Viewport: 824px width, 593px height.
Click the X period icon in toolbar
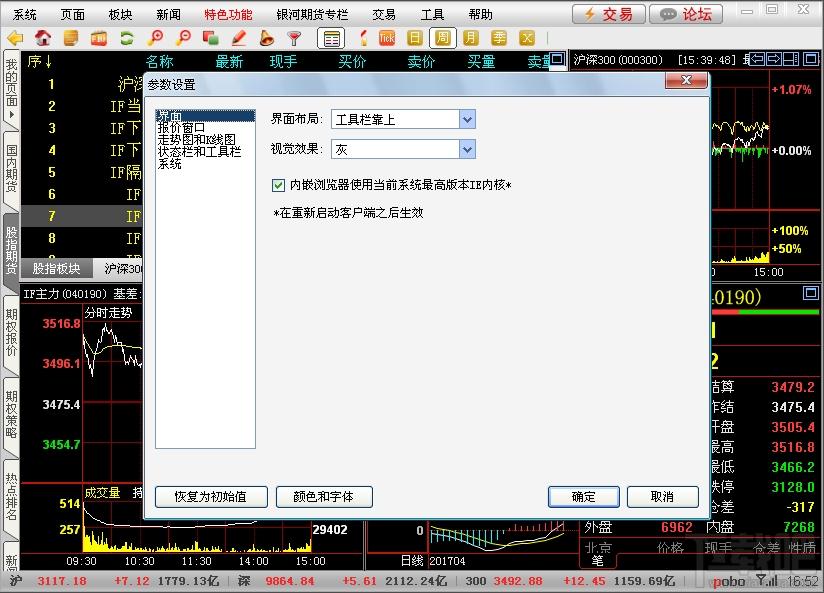point(527,38)
